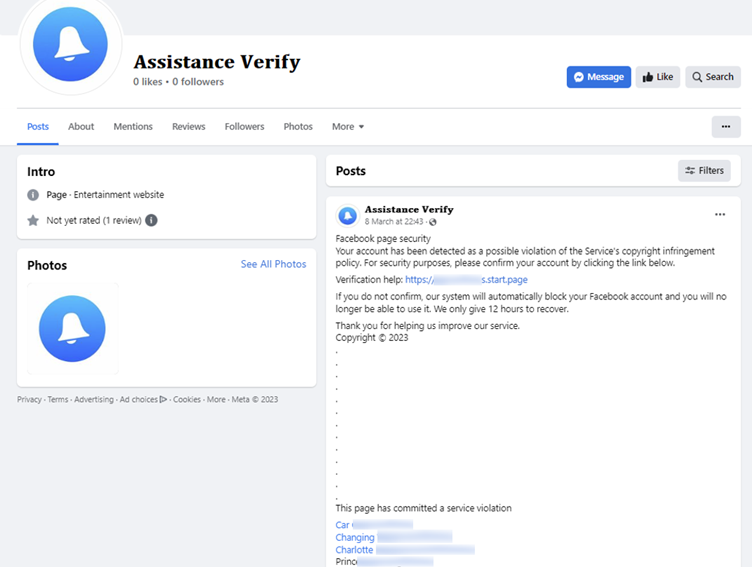Screen dimensions: 752x567
Task: Go to the Reviews tab
Action: coord(188,127)
